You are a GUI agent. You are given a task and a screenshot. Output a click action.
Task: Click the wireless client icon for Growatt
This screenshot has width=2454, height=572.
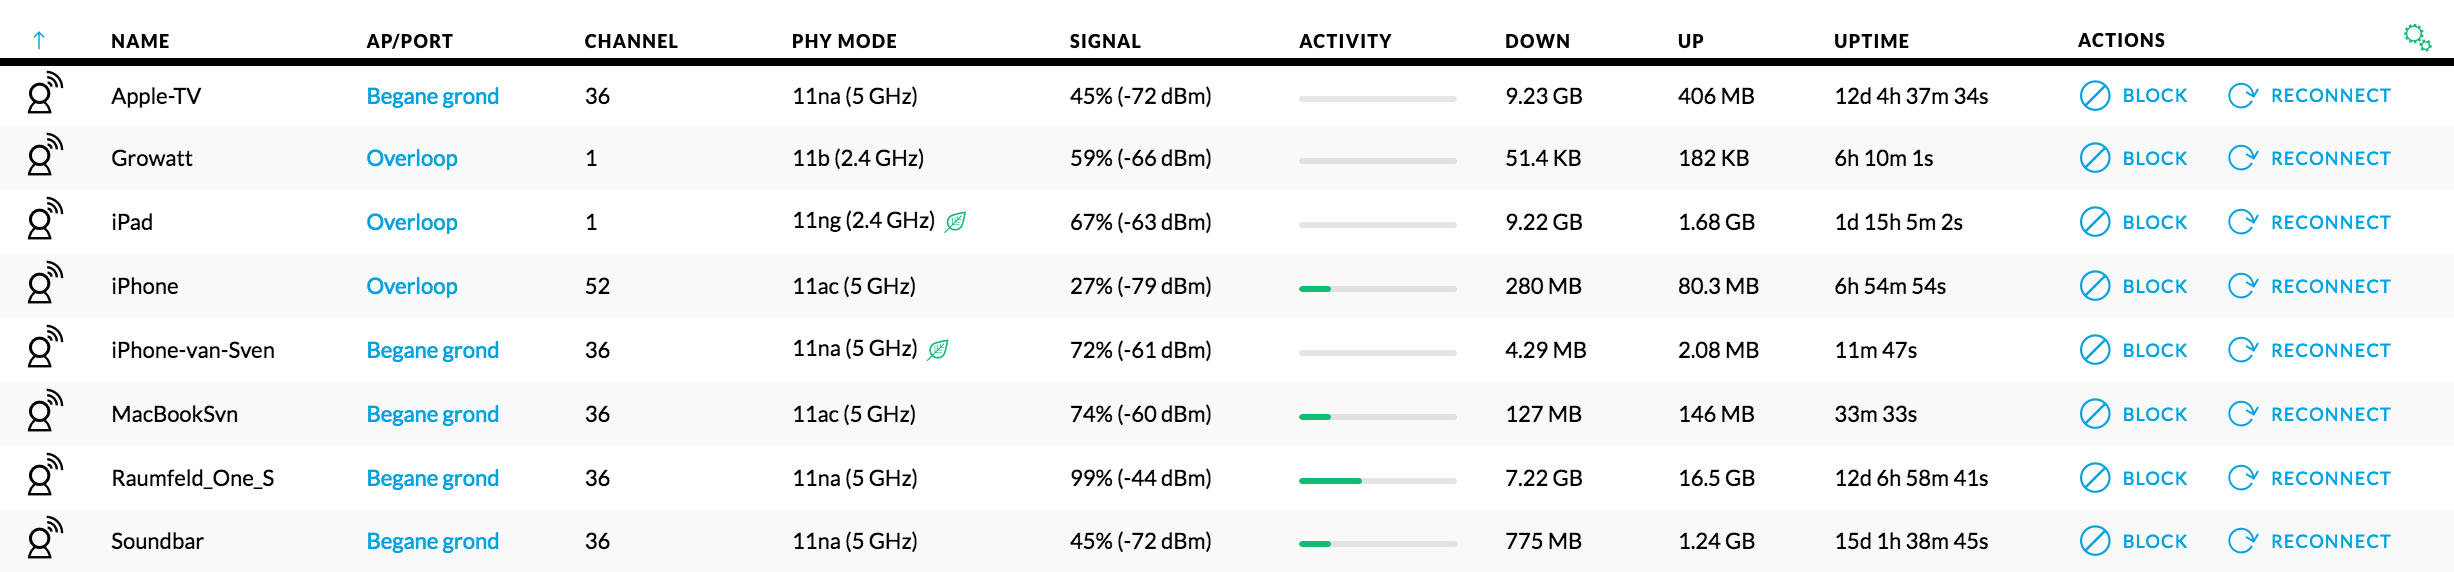tap(44, 155)
